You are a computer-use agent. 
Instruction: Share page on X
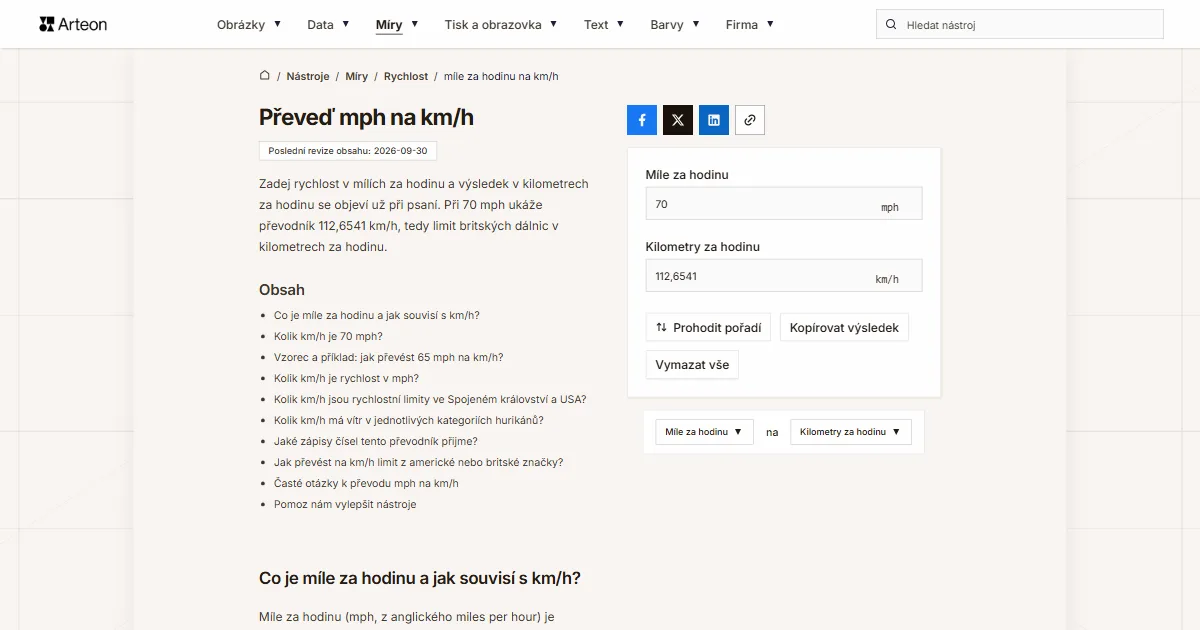[678, 120]
